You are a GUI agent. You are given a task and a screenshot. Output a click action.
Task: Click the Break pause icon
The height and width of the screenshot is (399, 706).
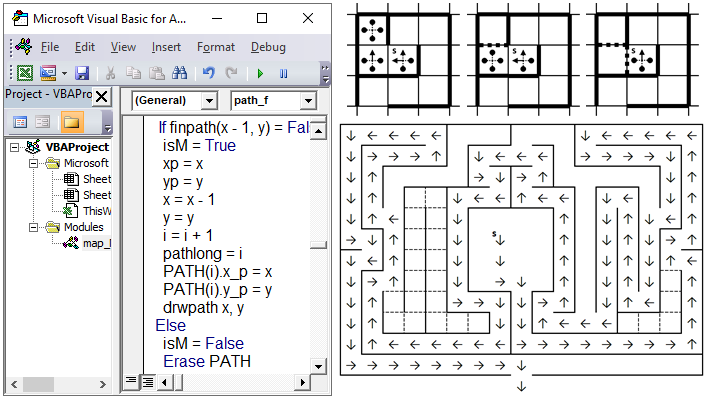pyautogui.click(x=283, y=73)
